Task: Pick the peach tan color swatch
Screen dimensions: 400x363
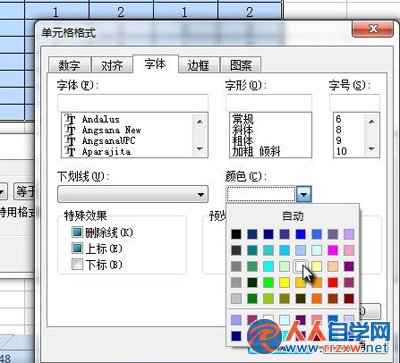Action: pos(333,266)
